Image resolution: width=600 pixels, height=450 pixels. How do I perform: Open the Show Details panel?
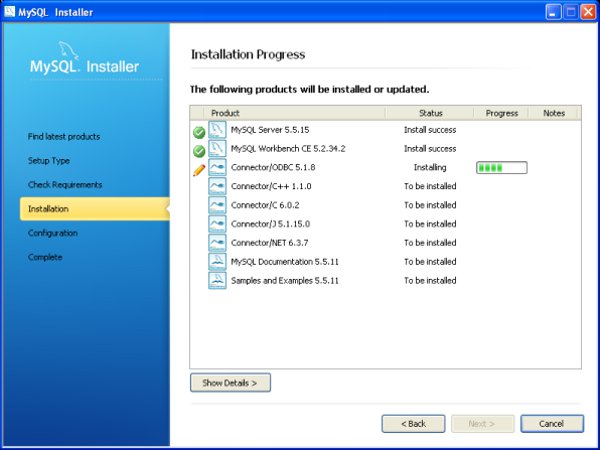230,383
